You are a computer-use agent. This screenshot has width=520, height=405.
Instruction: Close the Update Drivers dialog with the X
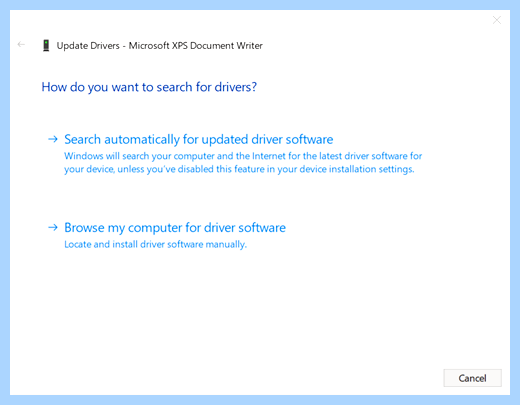[497, 20]
